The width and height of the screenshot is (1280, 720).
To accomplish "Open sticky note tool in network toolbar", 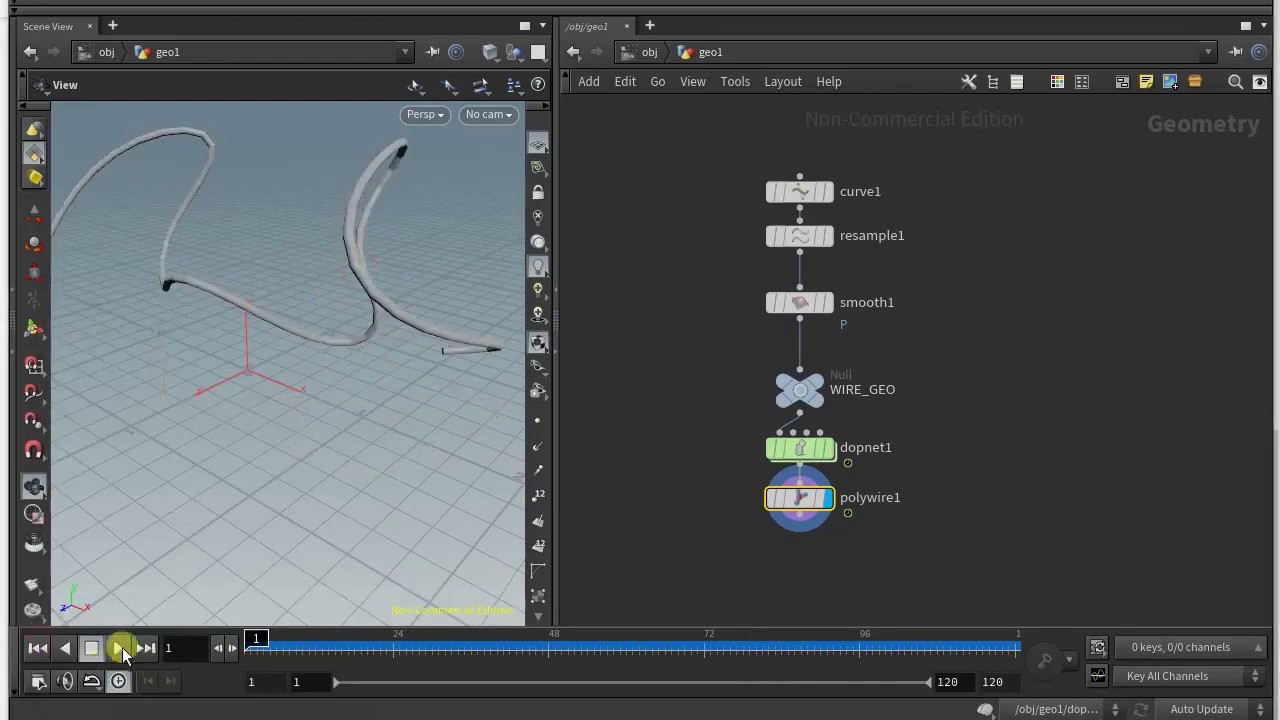I will (1146, 82).
